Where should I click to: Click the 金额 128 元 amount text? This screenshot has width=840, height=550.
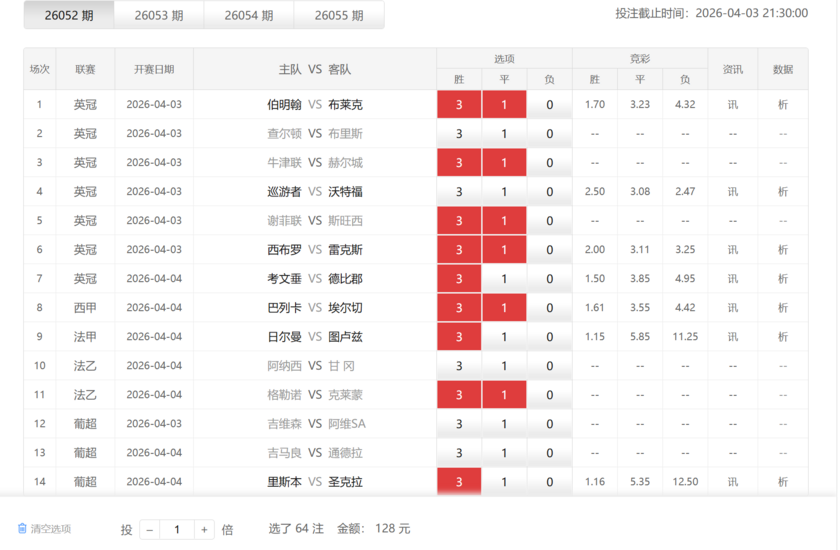373,529
